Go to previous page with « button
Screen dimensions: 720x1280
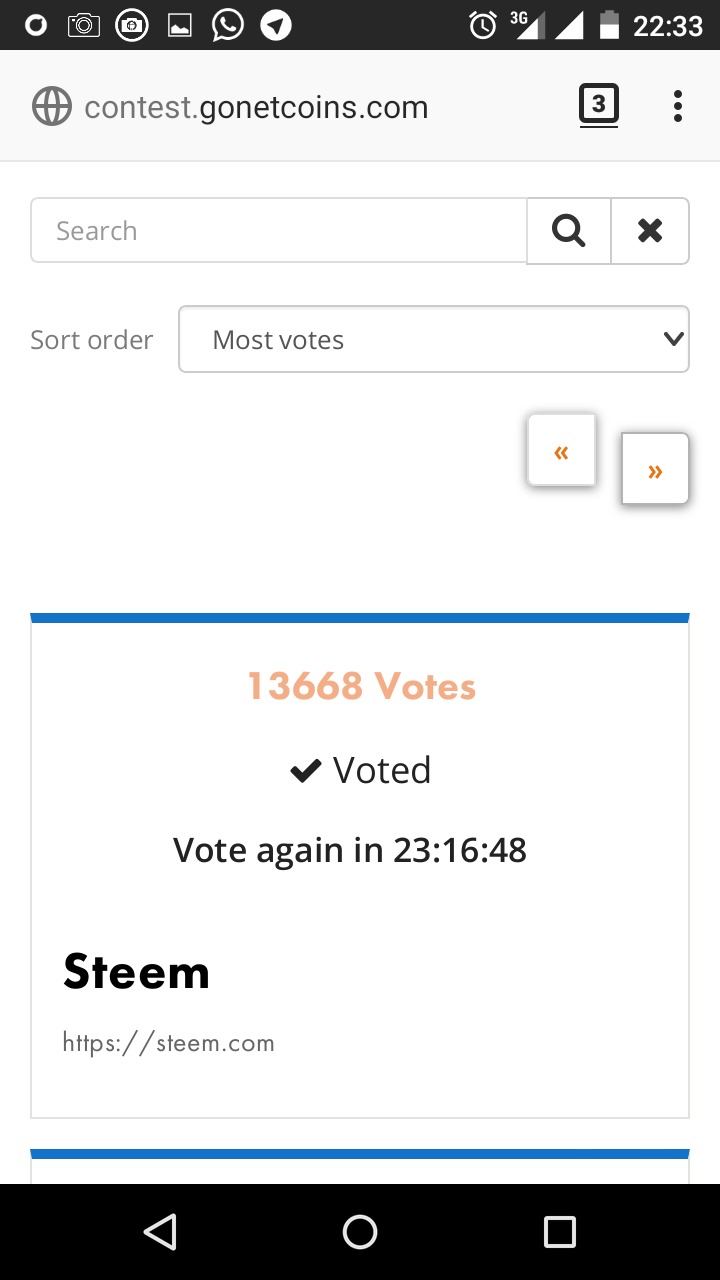[562, 451]
